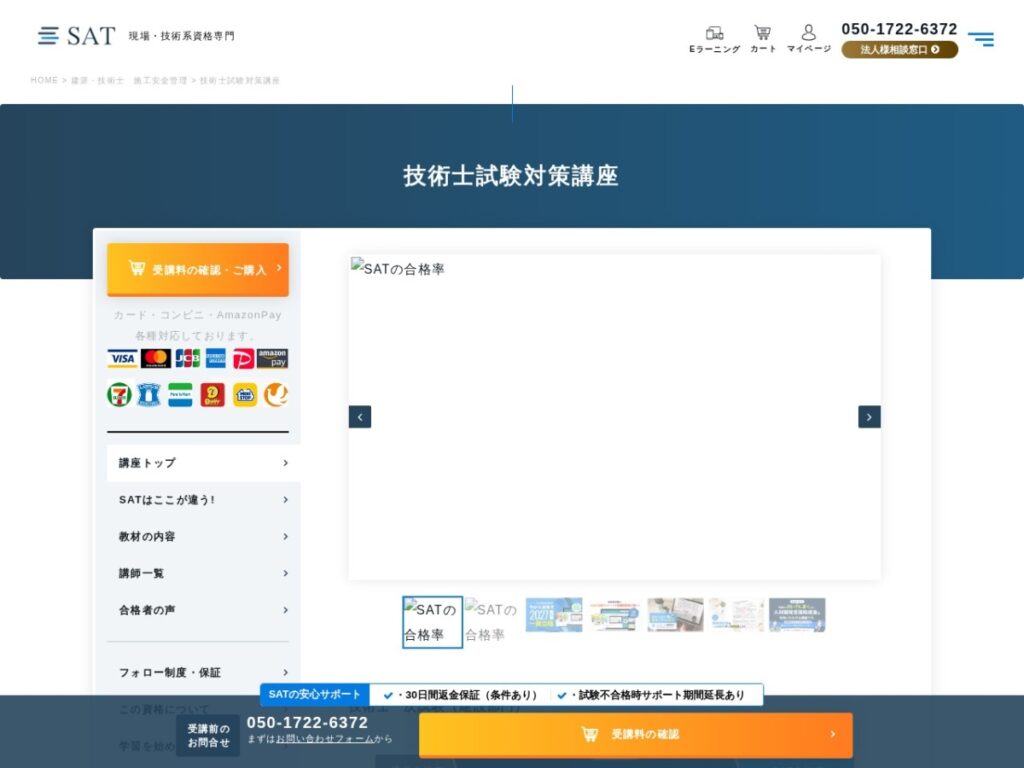1024x768 pixels.
Task: Click the SAT logo
Action: click(x=76, y=35)
